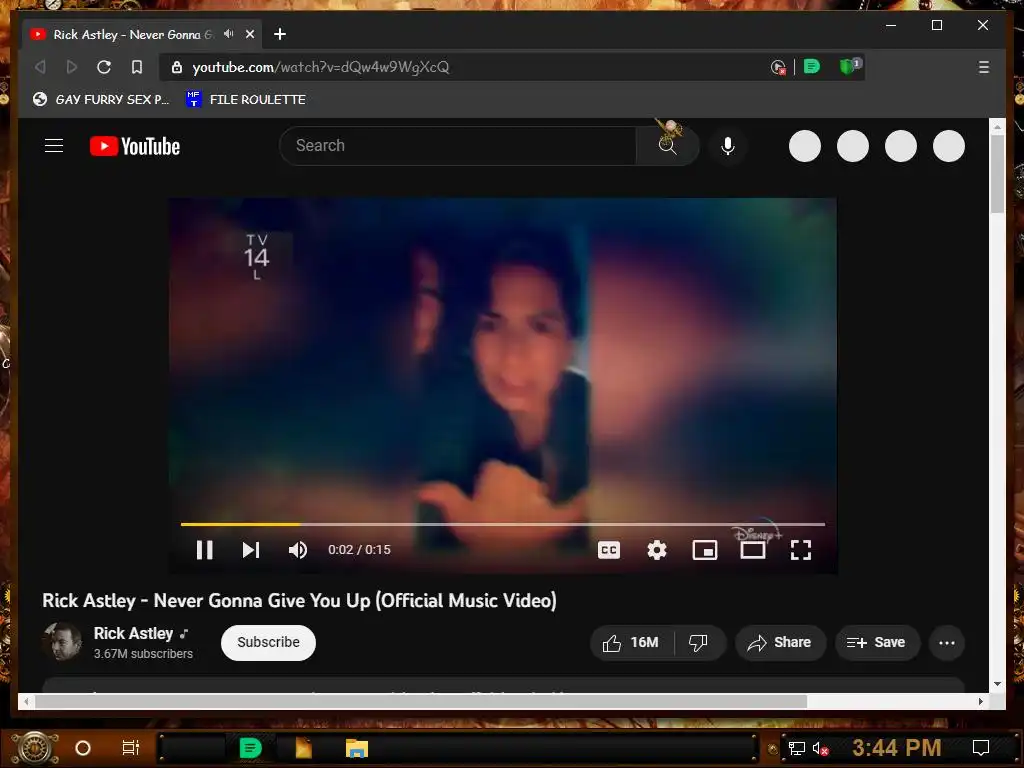This screenshot has height=768, width=1024.
Task: Search with voice microphone
Action: point(728,146)
